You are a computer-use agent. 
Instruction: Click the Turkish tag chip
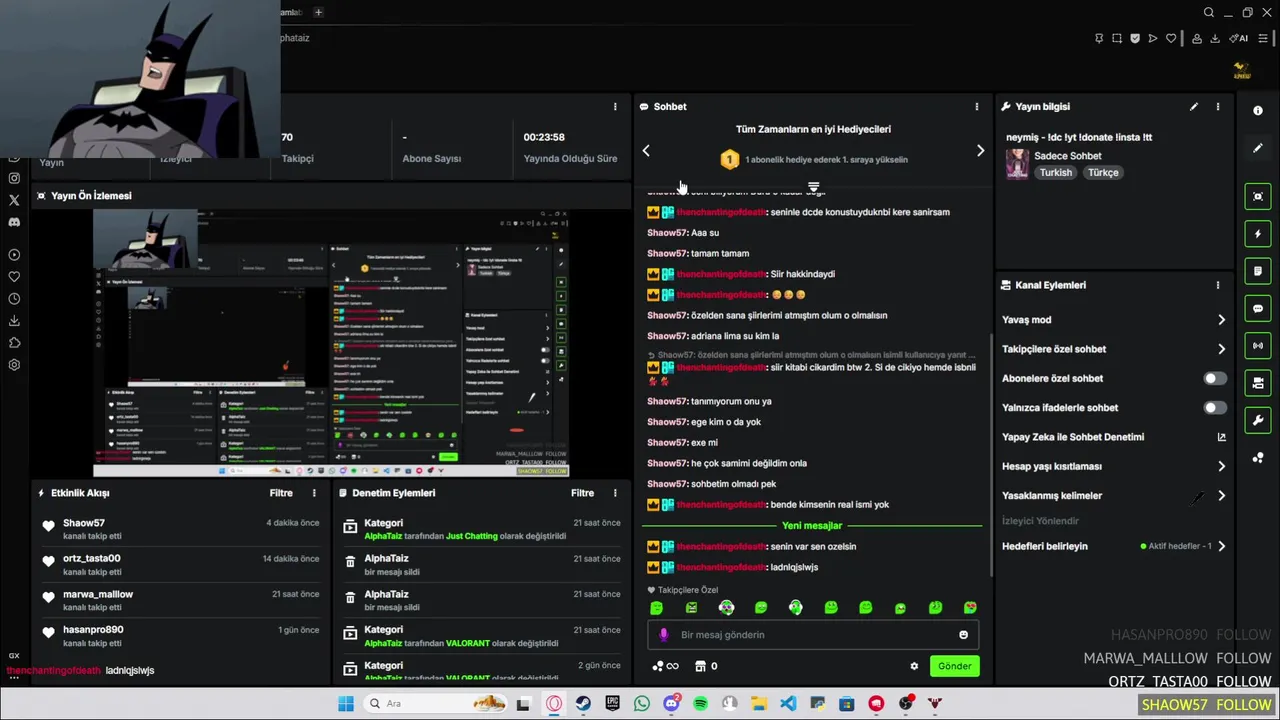pyautogui.click(x=1055, y=173)
